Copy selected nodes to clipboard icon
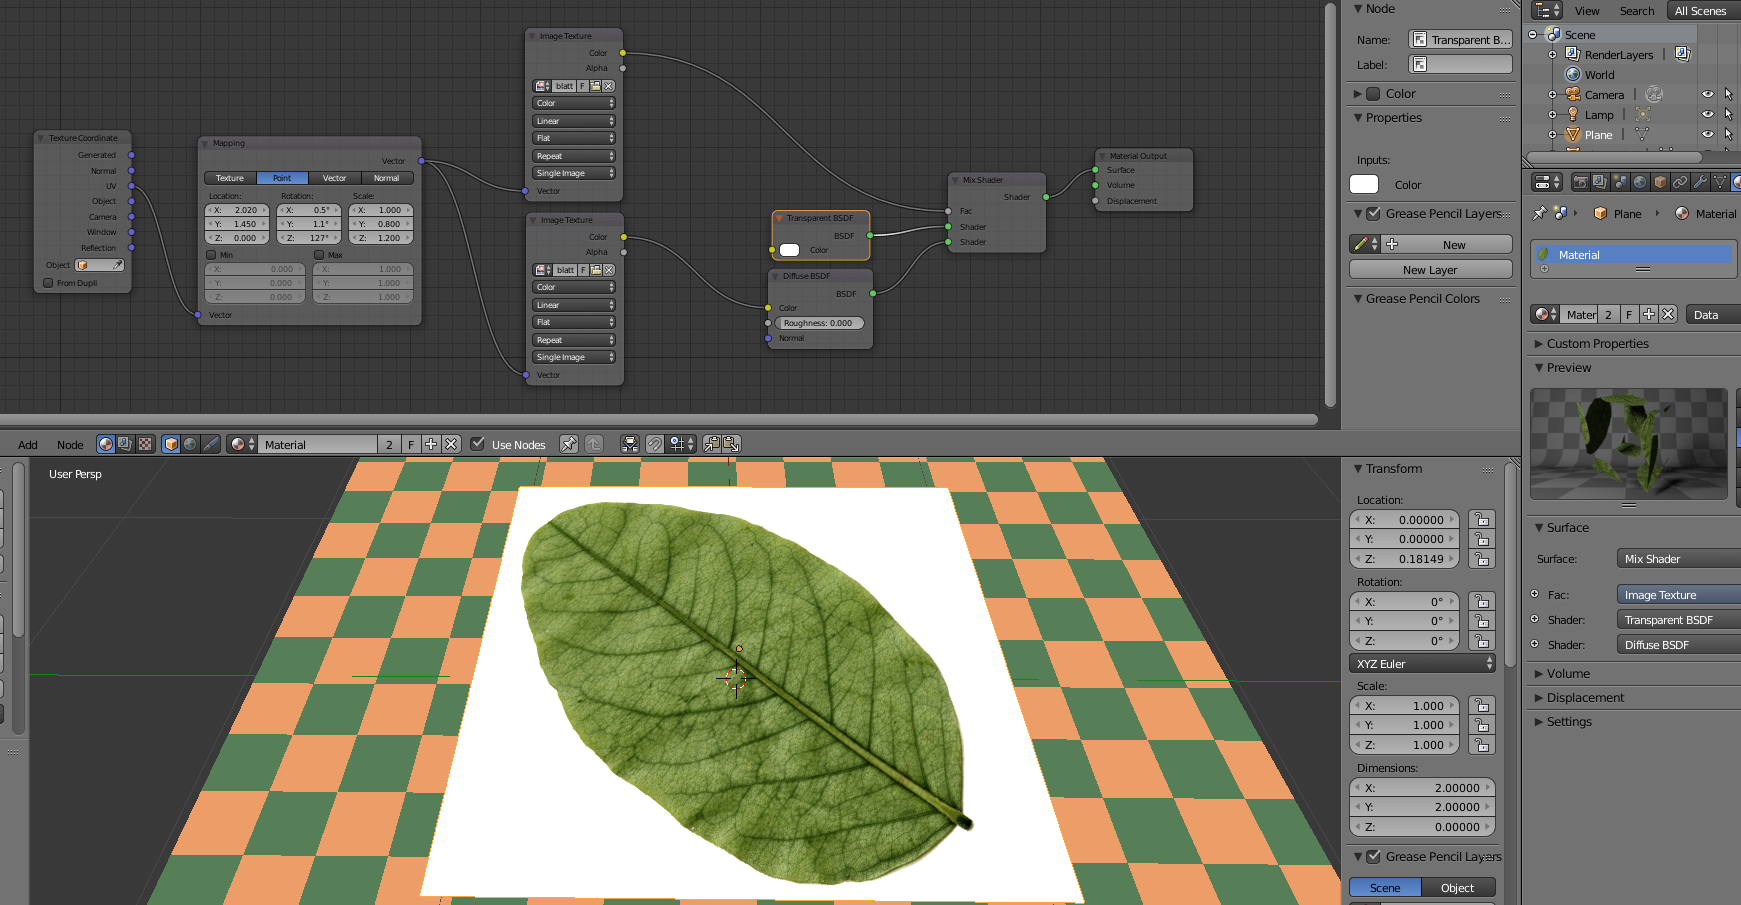This screenshot has height=905, width=1741. [712, 444]
